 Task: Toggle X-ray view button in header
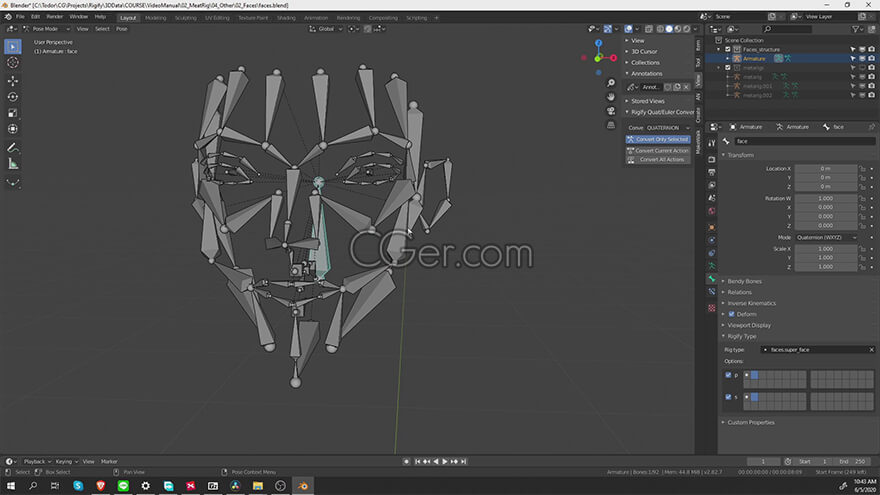[649, 29]
